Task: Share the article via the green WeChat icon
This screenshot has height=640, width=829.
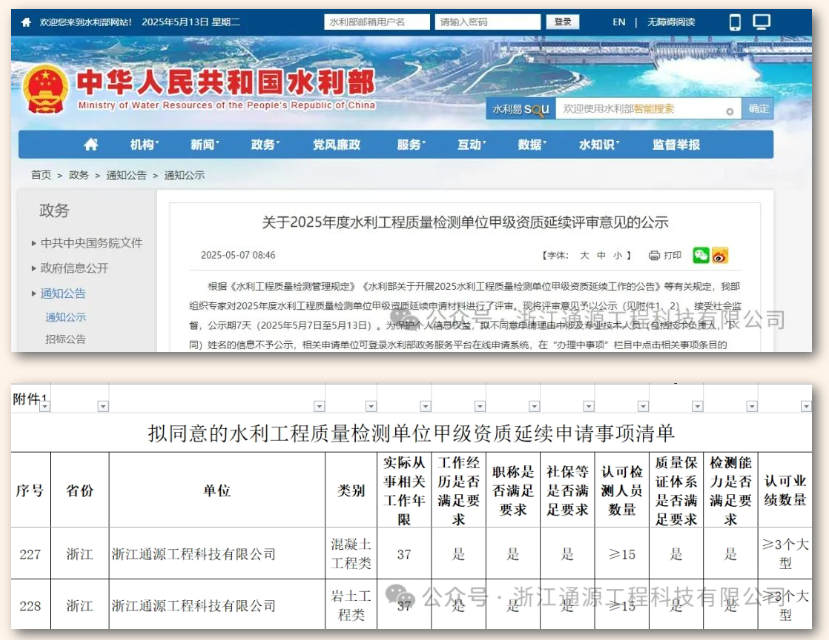Action: pos(701,255)
